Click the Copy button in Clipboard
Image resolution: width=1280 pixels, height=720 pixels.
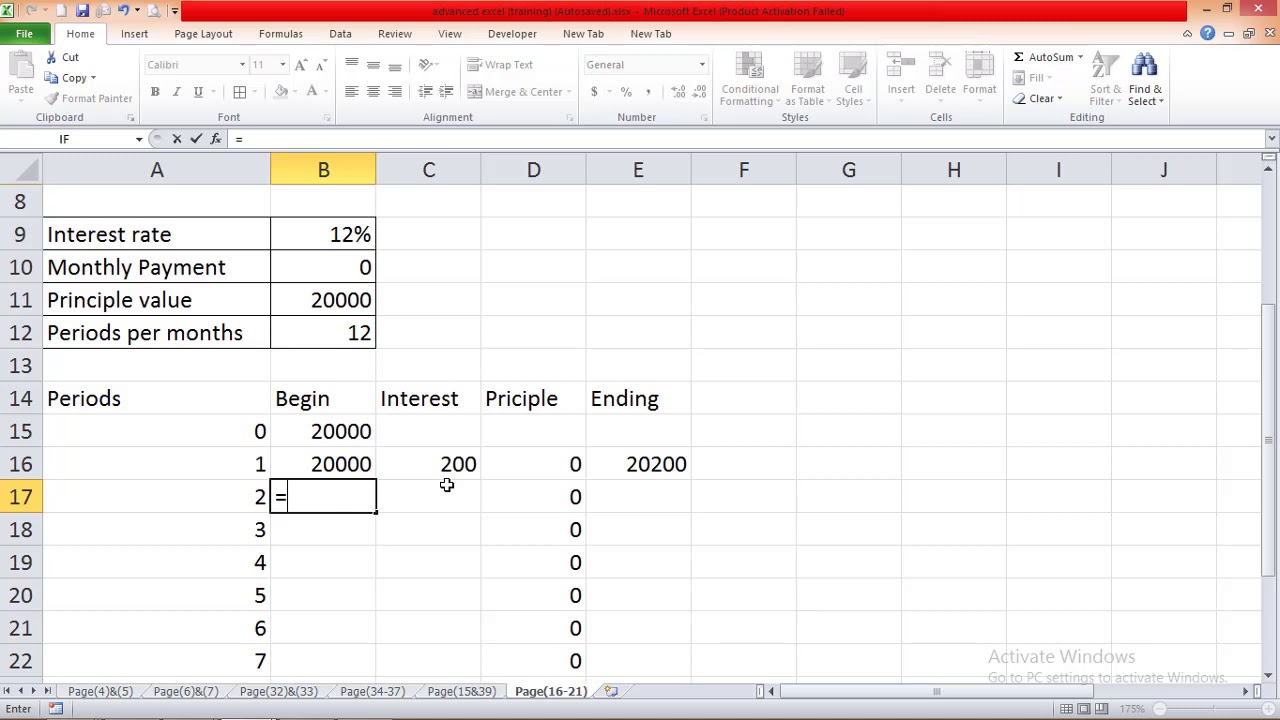[66, 78]
